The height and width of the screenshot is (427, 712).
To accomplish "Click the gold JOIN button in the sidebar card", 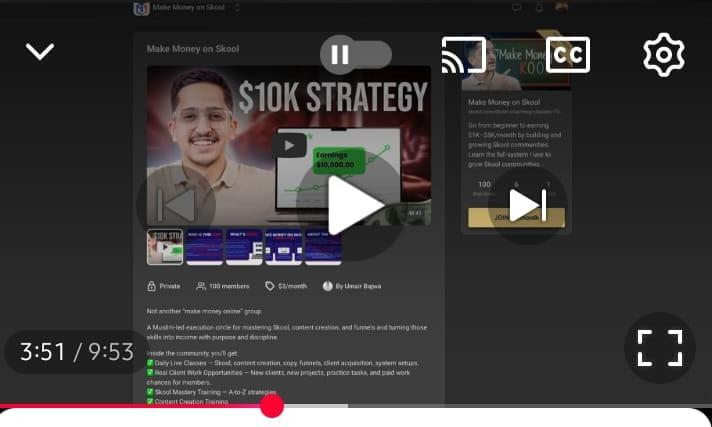I will coord(516,218).
